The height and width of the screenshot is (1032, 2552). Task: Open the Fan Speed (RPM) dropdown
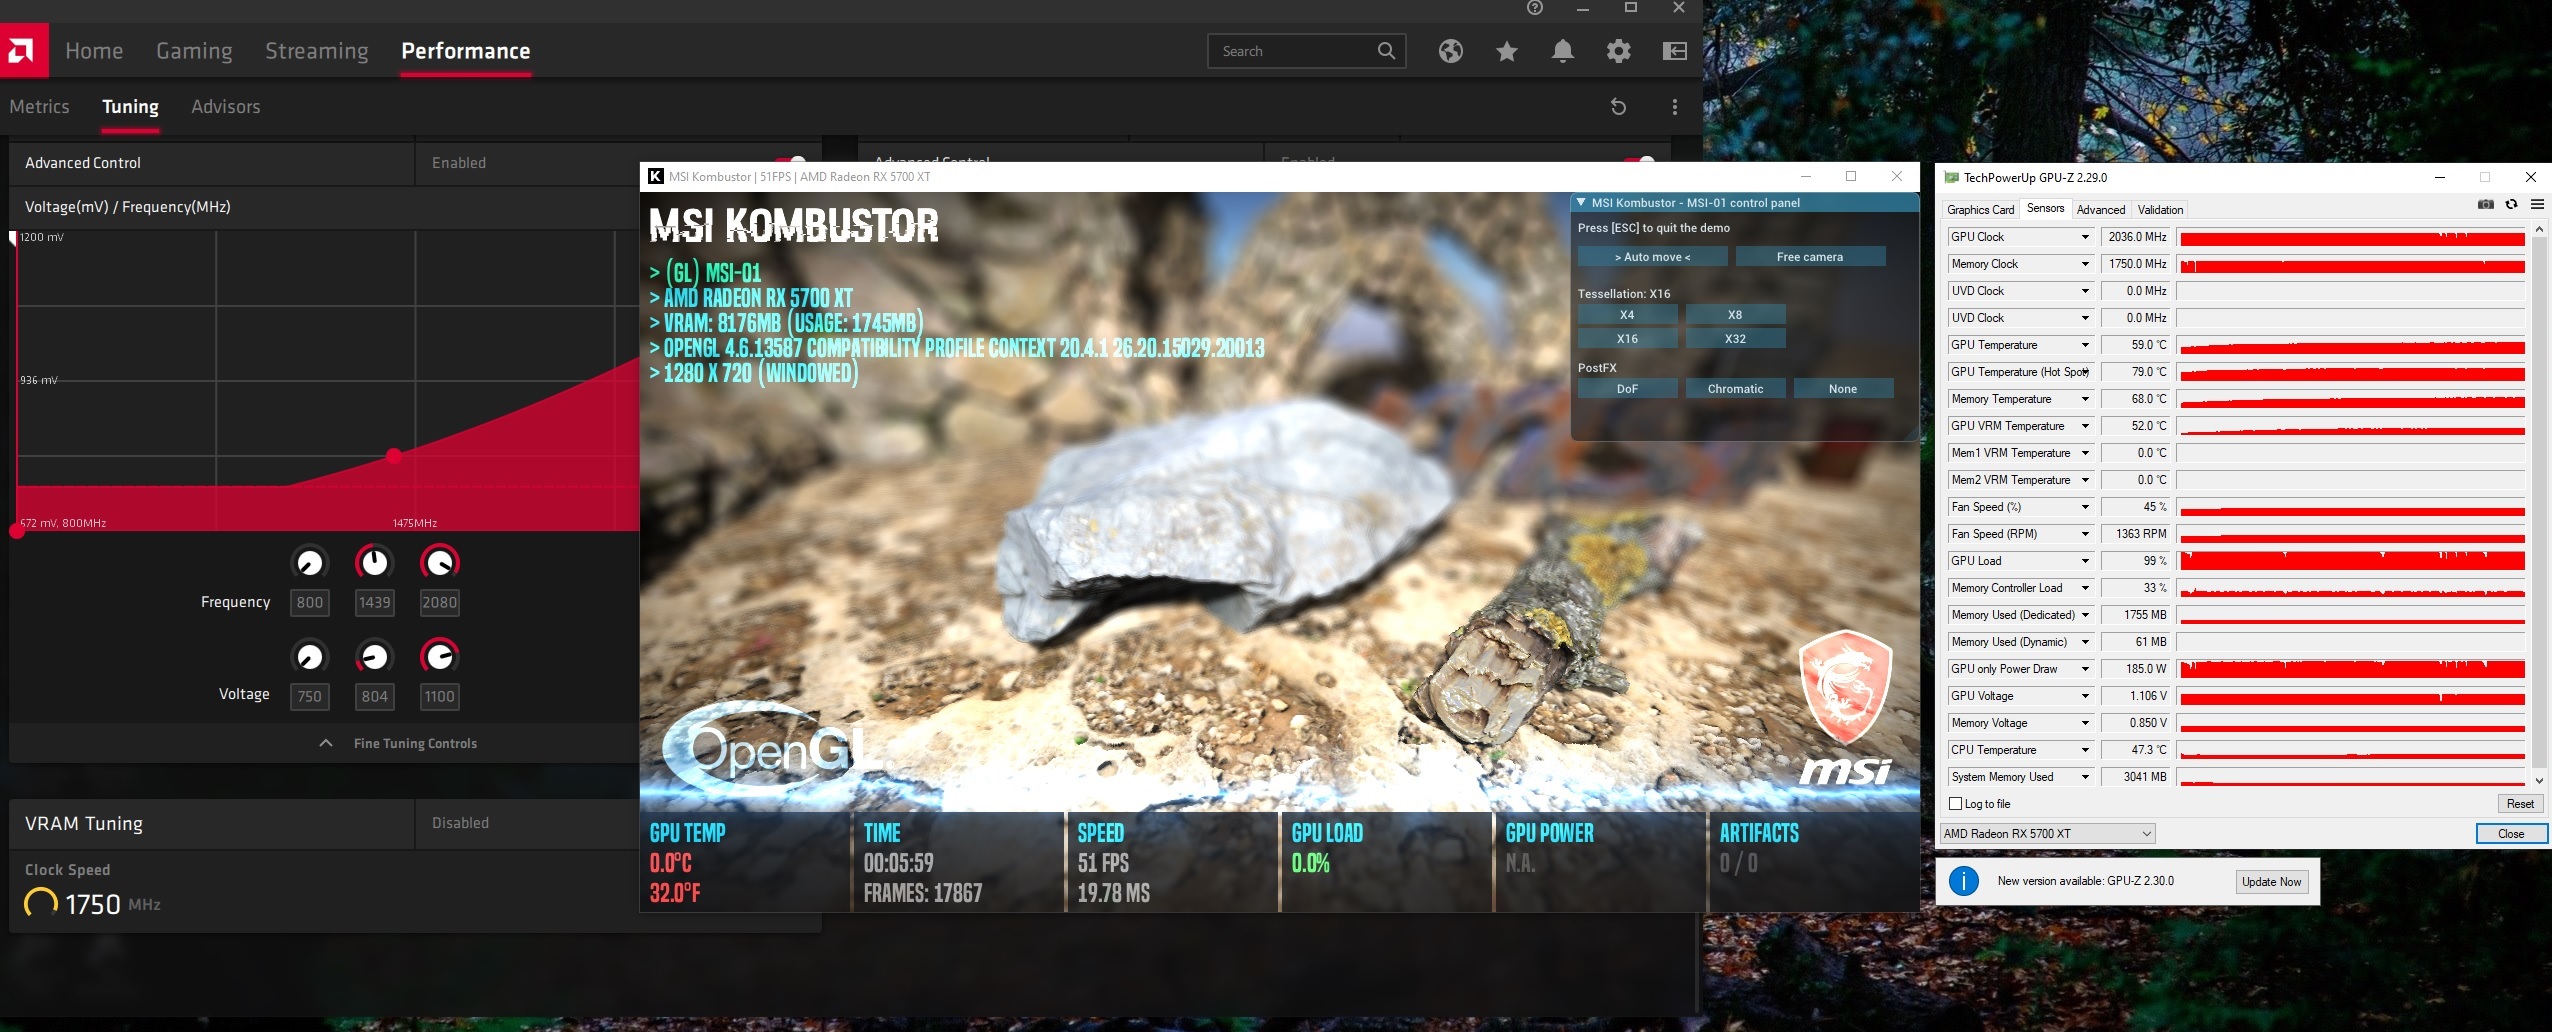point(2085,534)
